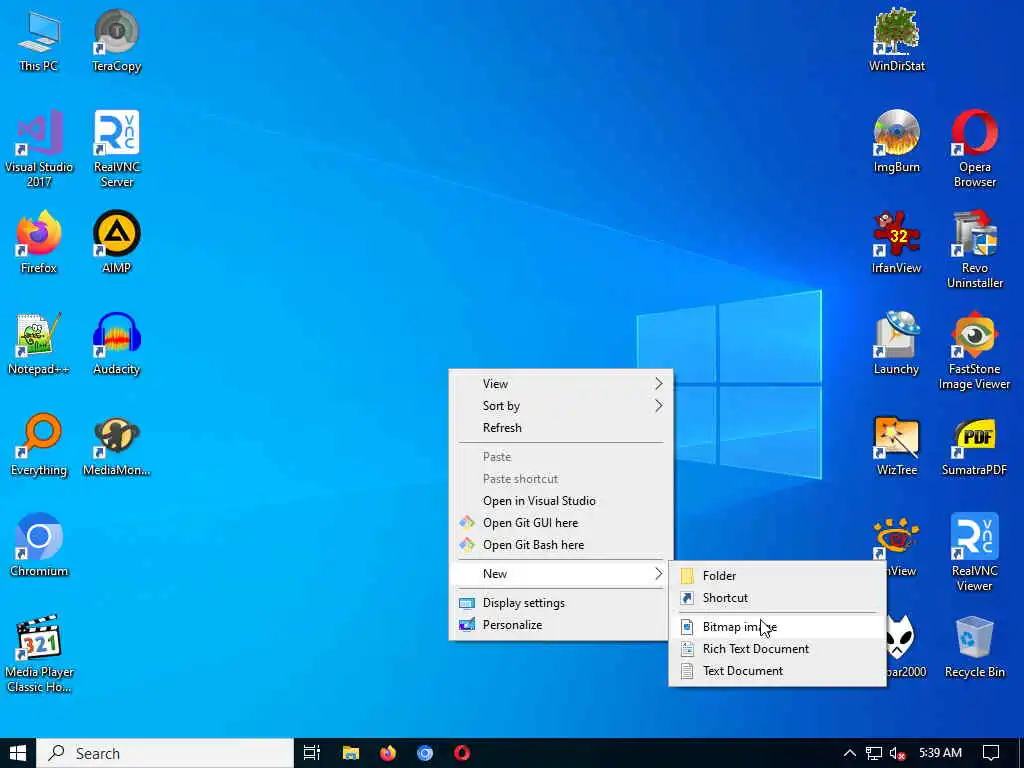Expand the Sort by submenu

[x=561, y=406]
